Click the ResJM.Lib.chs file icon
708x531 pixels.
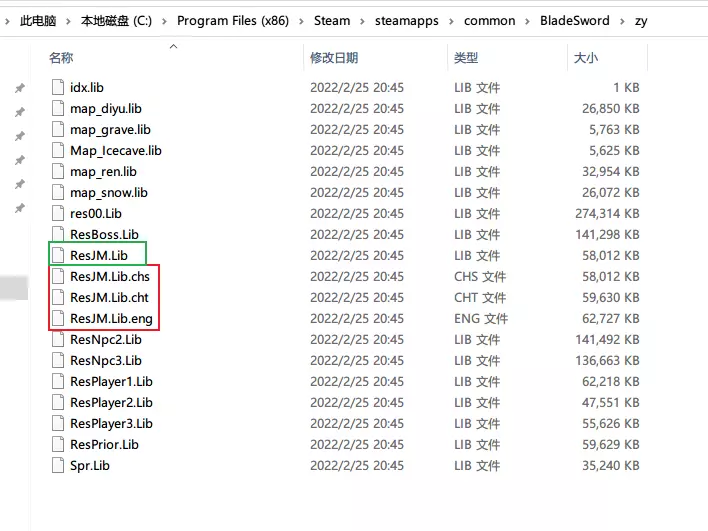[58, 276]
